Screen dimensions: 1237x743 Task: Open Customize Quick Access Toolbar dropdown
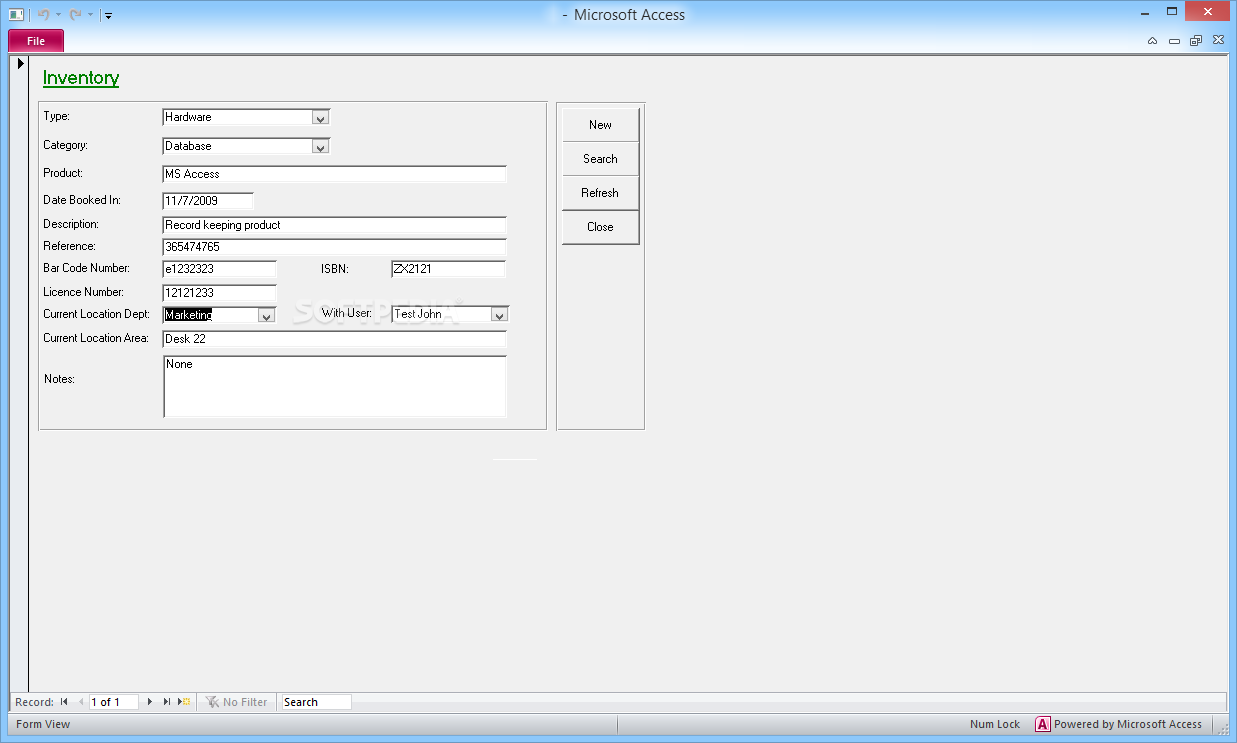[x=108, y=15]
